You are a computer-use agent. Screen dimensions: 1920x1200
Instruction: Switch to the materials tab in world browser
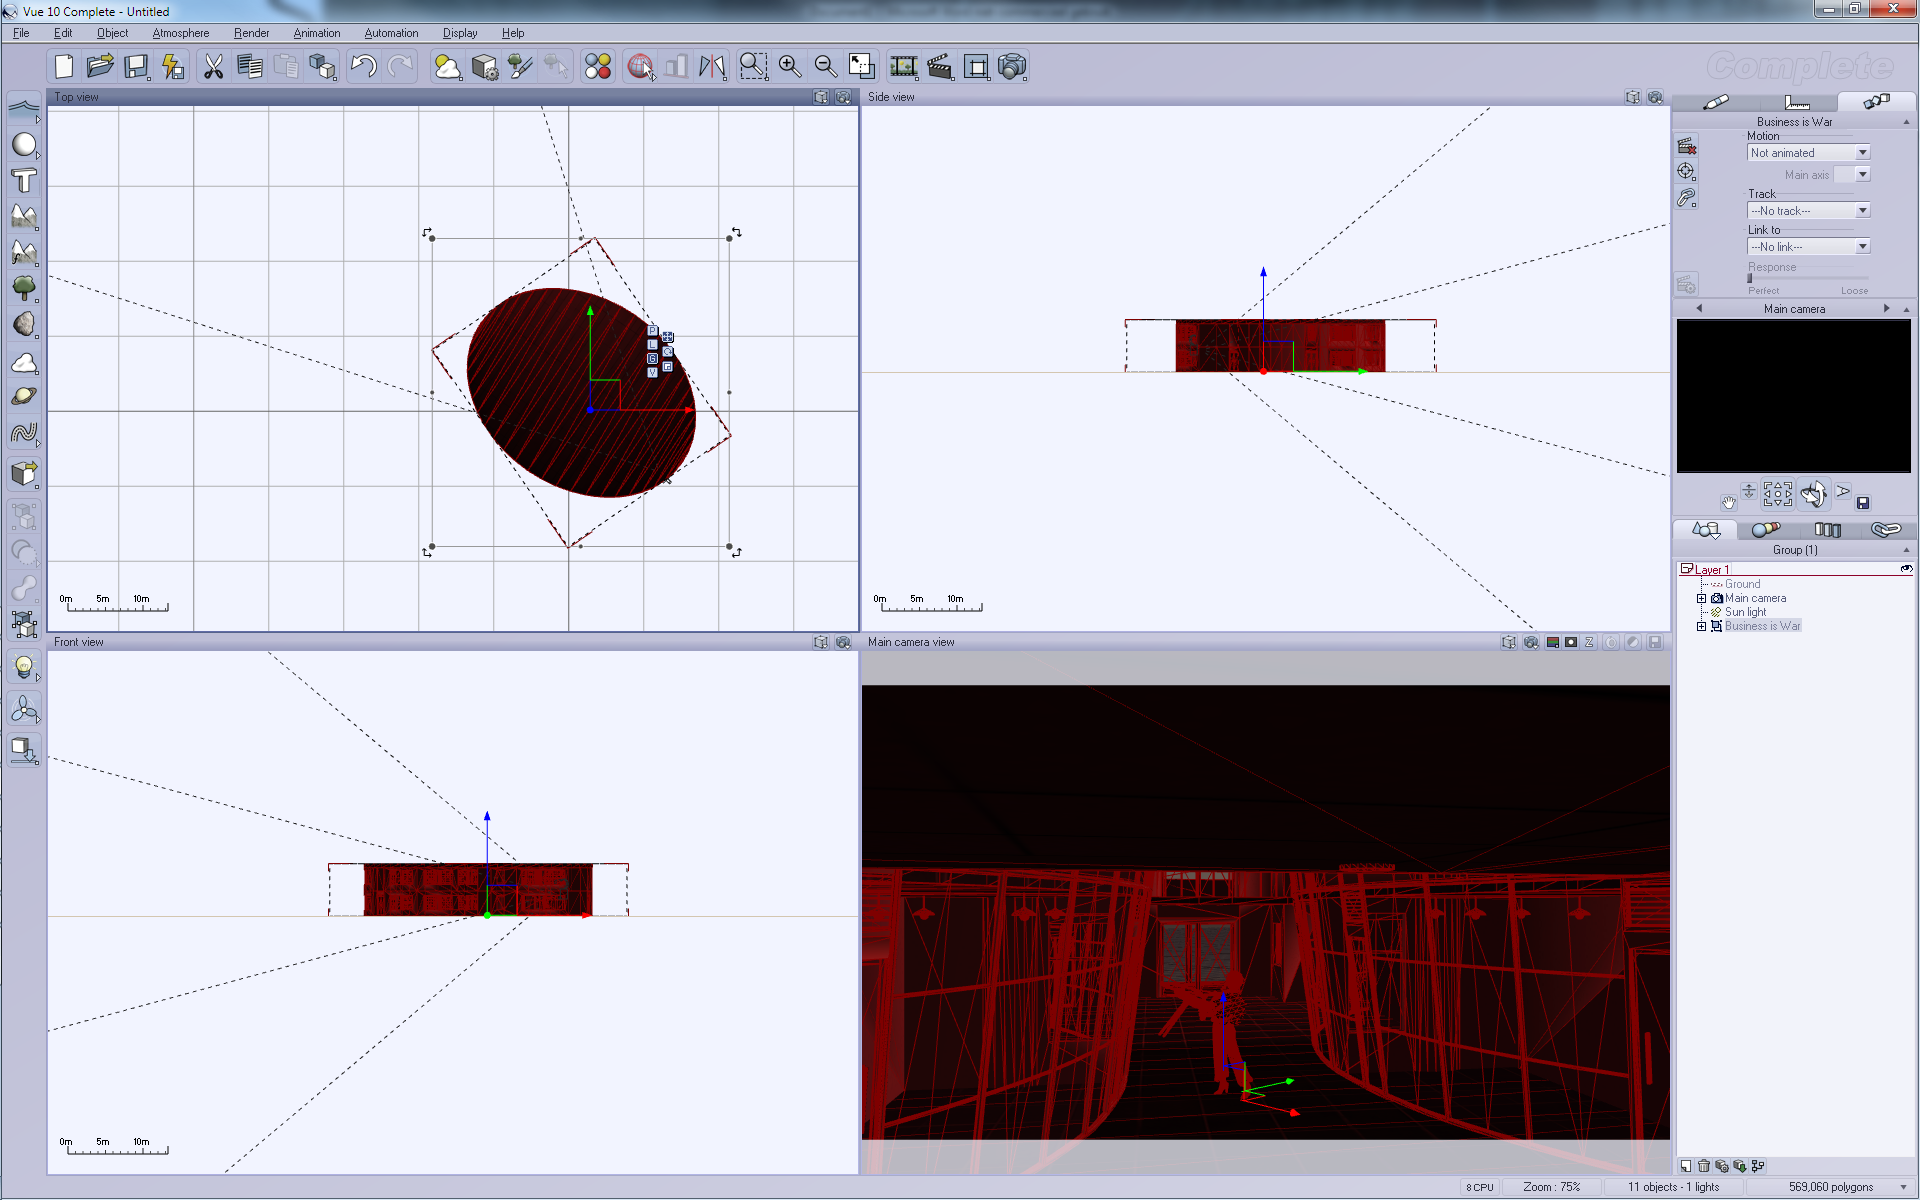coord(1766,529)
